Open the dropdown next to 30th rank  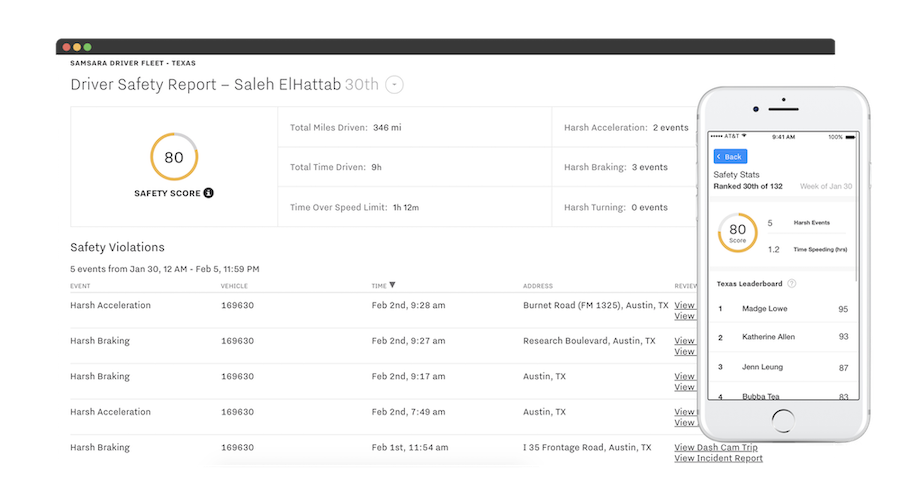coord(394,85)
